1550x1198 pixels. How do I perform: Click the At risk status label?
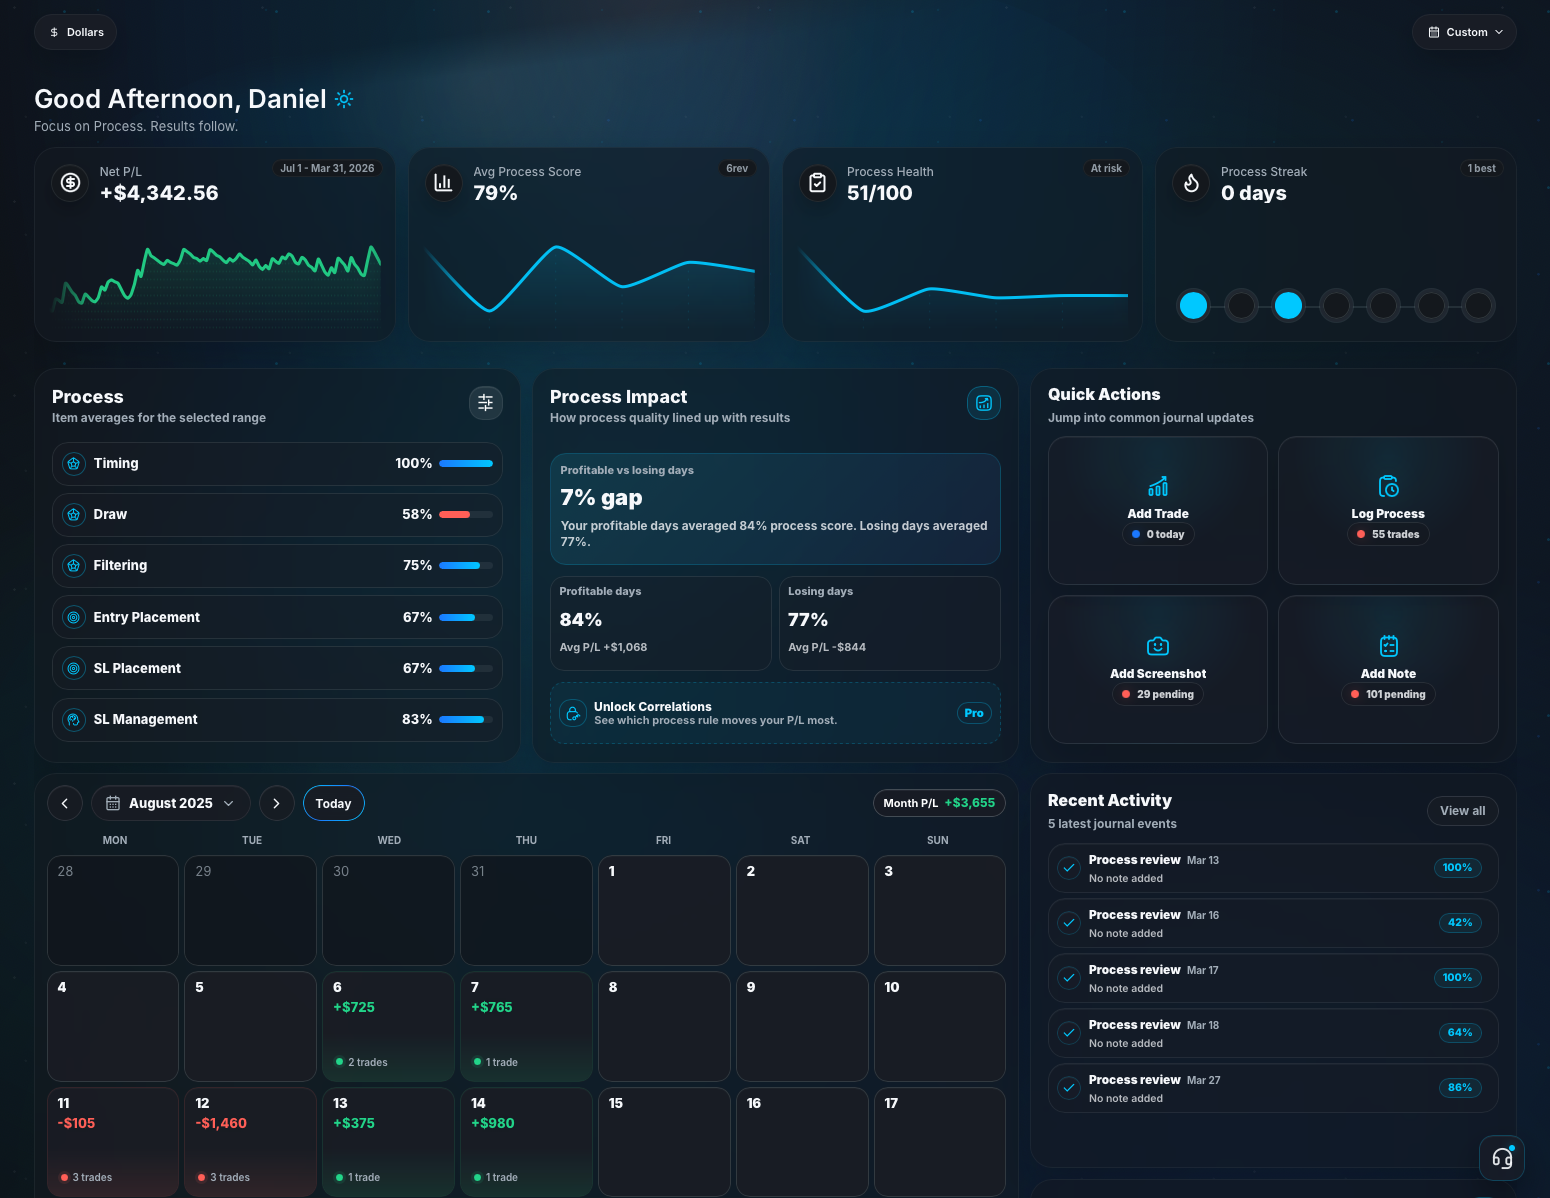click(x=1106, y=169)
